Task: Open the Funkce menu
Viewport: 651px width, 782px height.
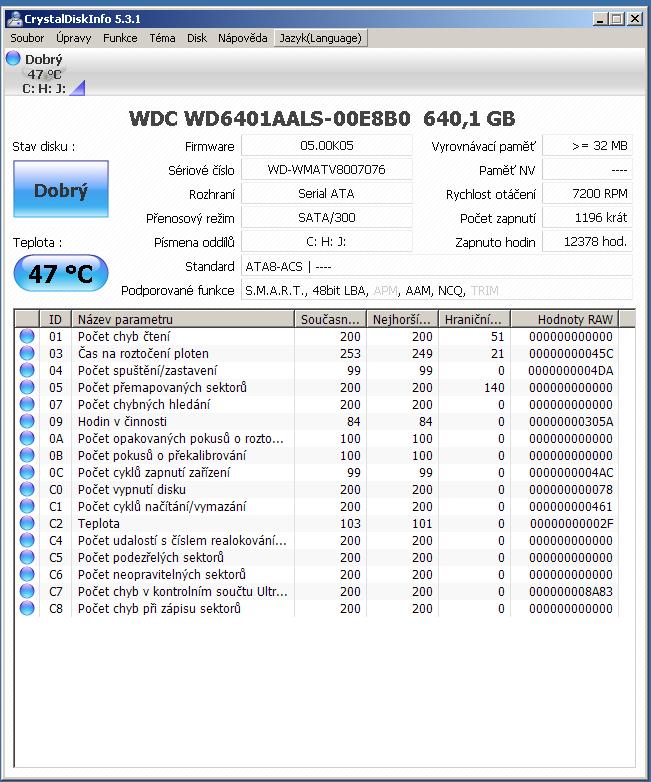Action: pos(120,38)
